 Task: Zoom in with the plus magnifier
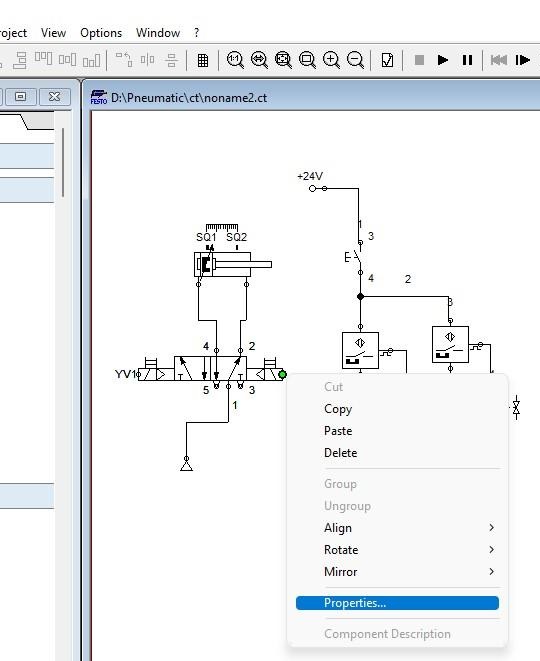click(x=331, y=60)
